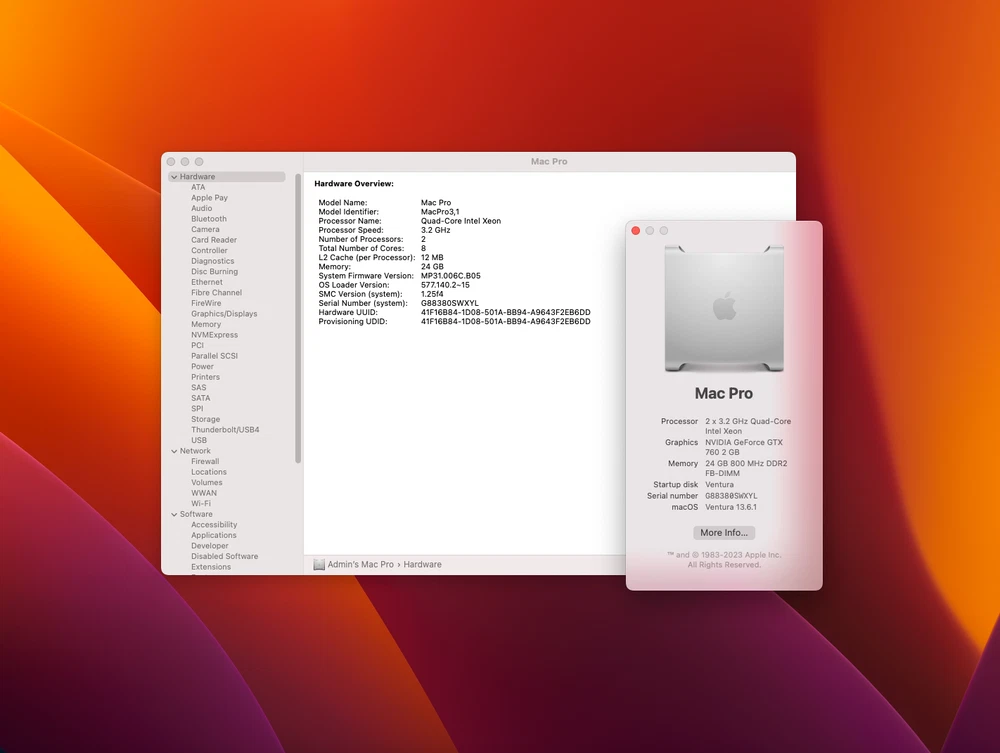Select Applications under Software

click(214, 535)
